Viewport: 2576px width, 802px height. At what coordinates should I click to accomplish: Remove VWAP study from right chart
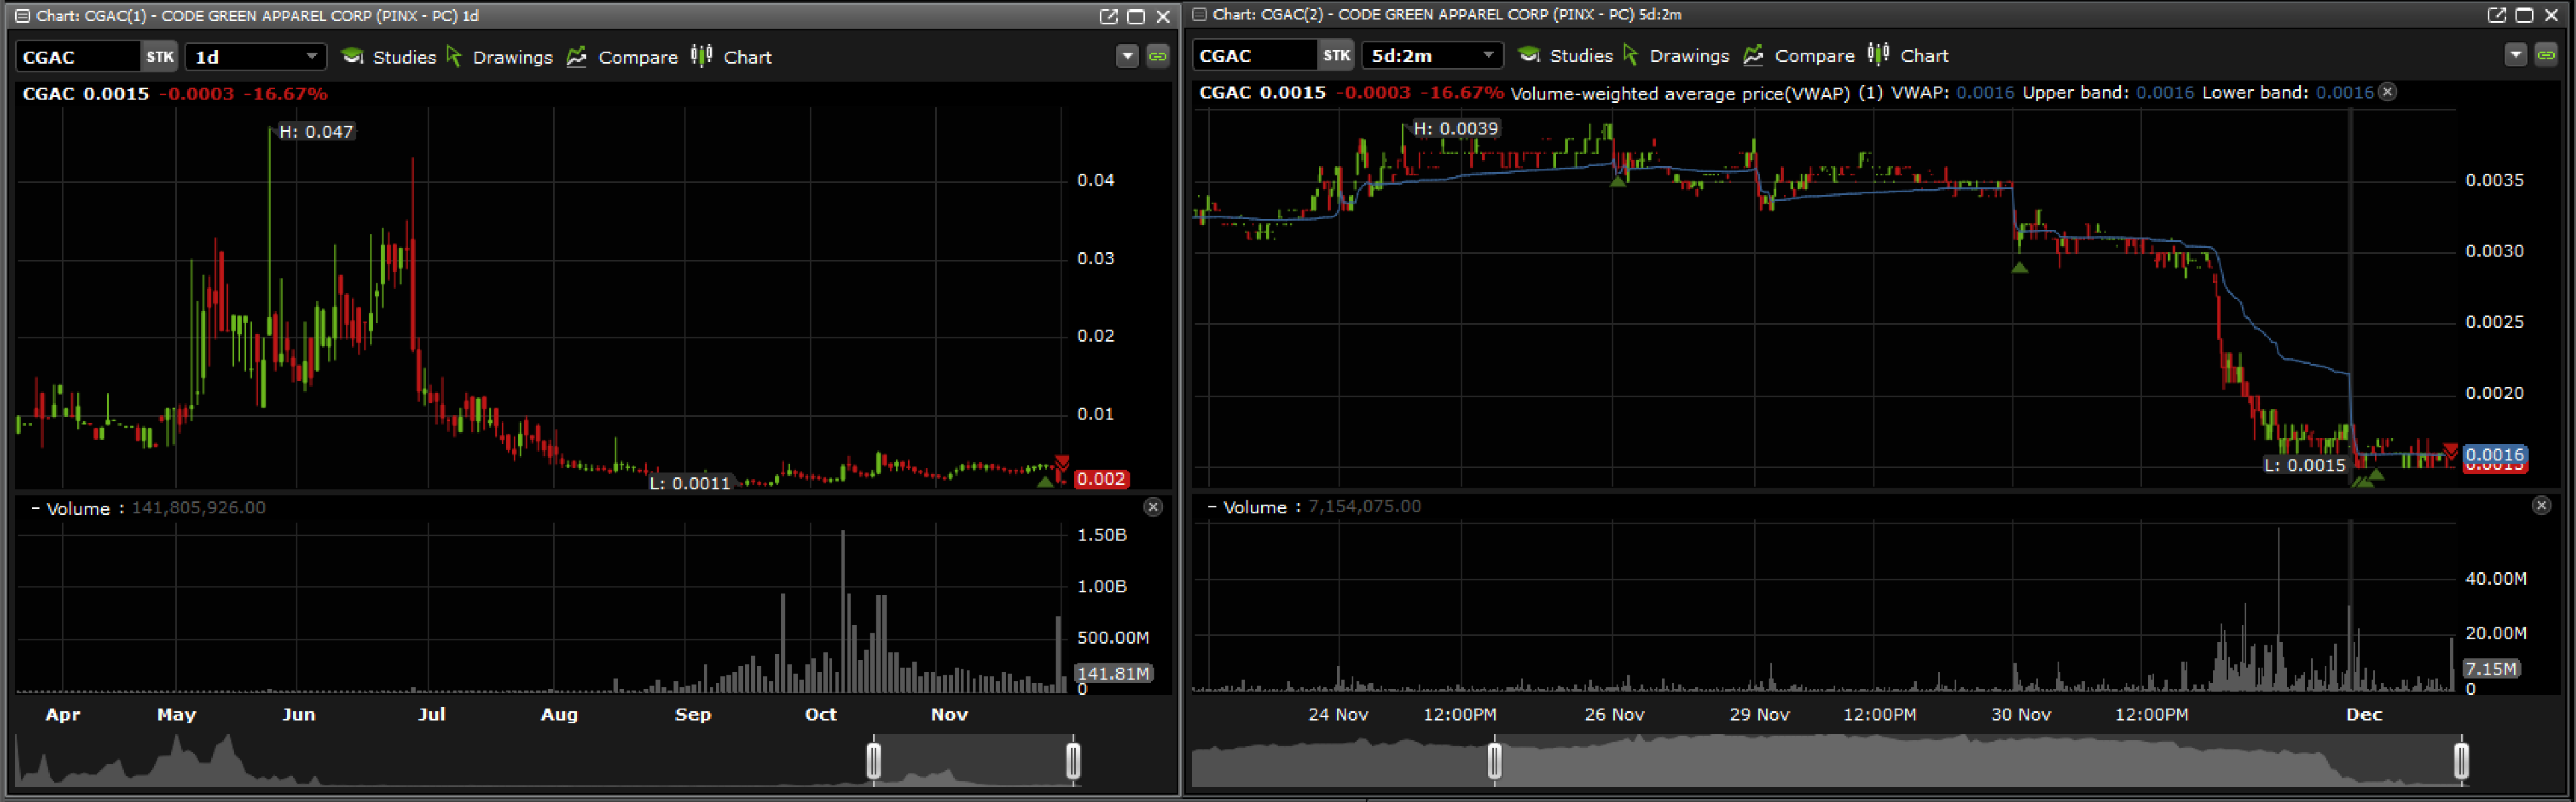coord(2387,92)
